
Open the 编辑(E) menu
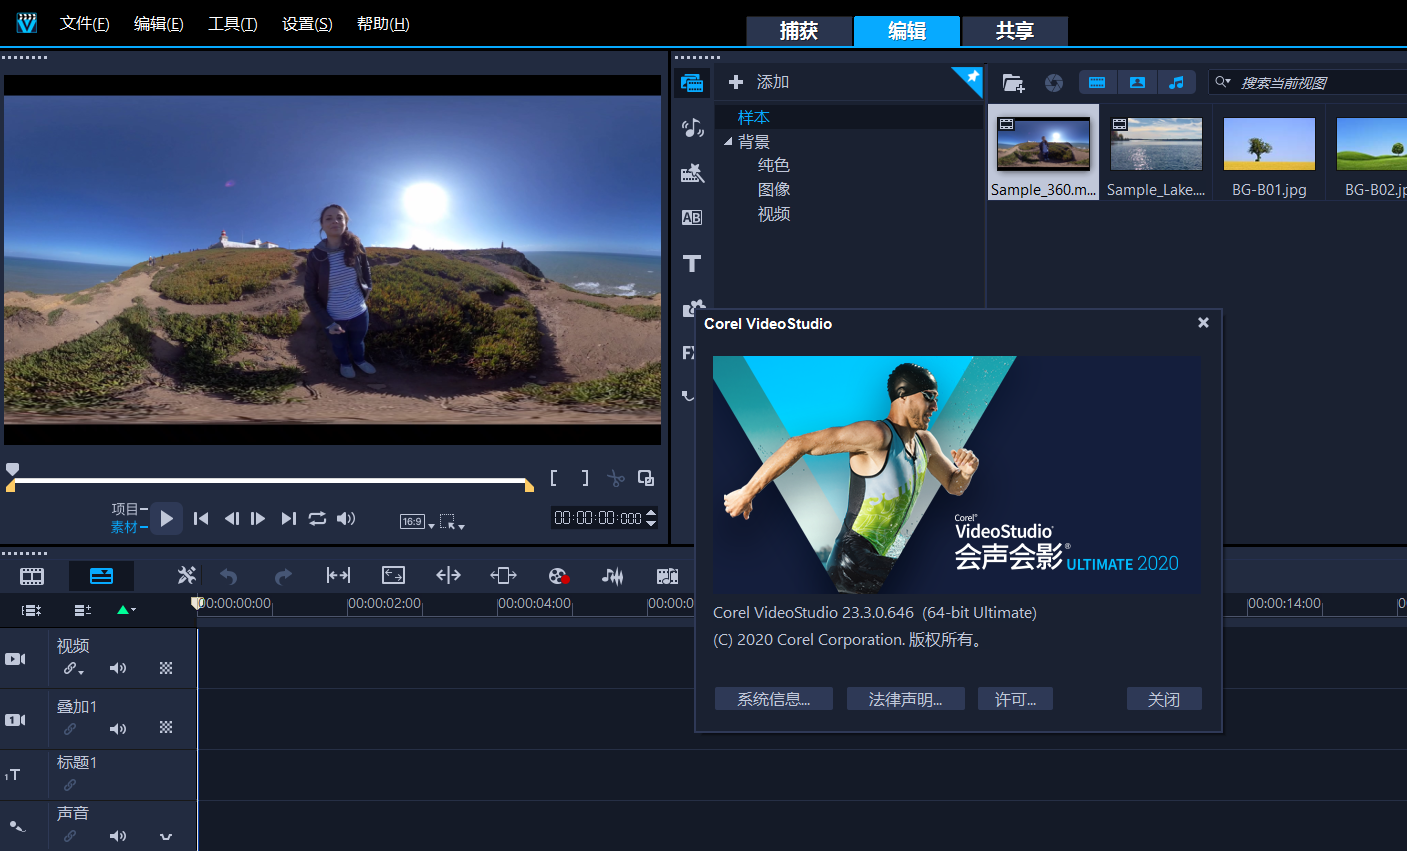pyautogui.click(x=159, y=24)
